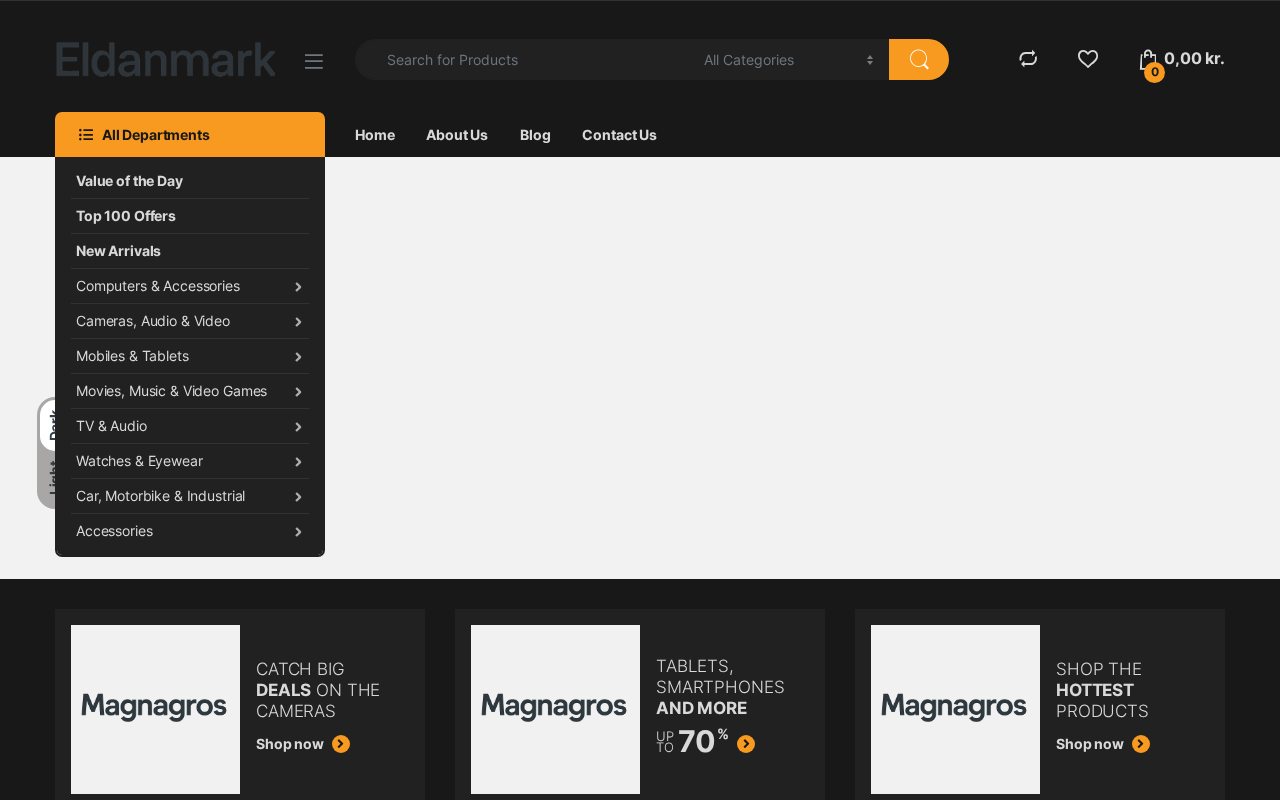1280x800 pixels.
Task: Click the orange search magnifier button
Action: tap(918, 60)
